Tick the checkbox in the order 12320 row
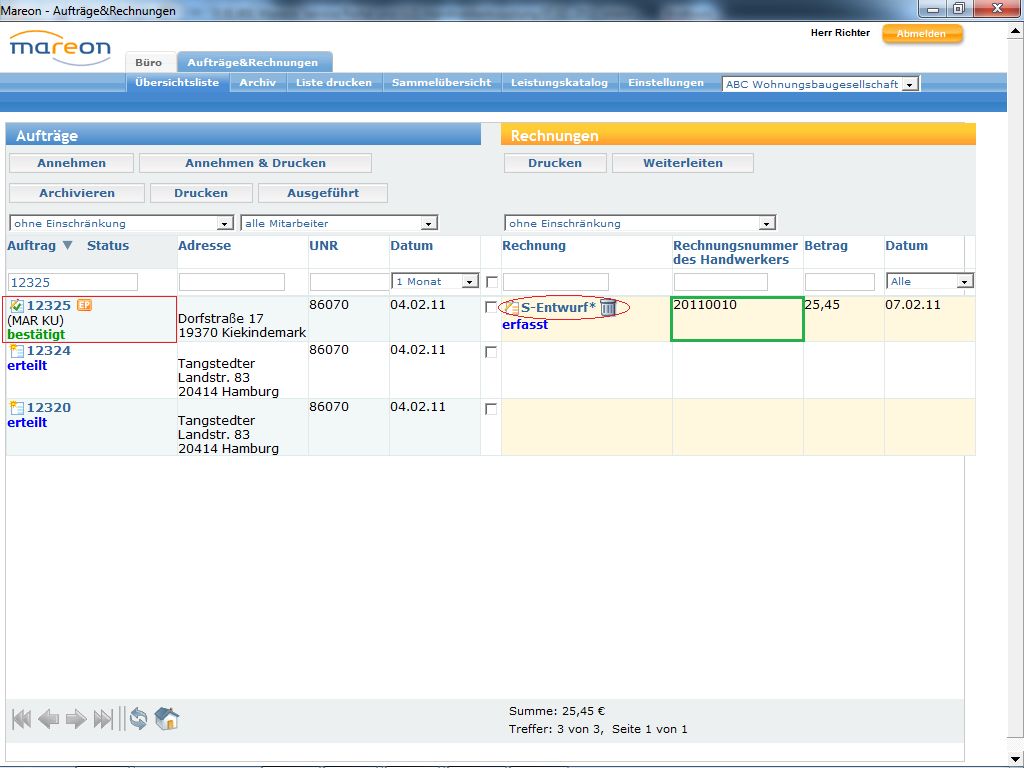The width and height of the screenshot is (1024, 768). tap(491, 409)
